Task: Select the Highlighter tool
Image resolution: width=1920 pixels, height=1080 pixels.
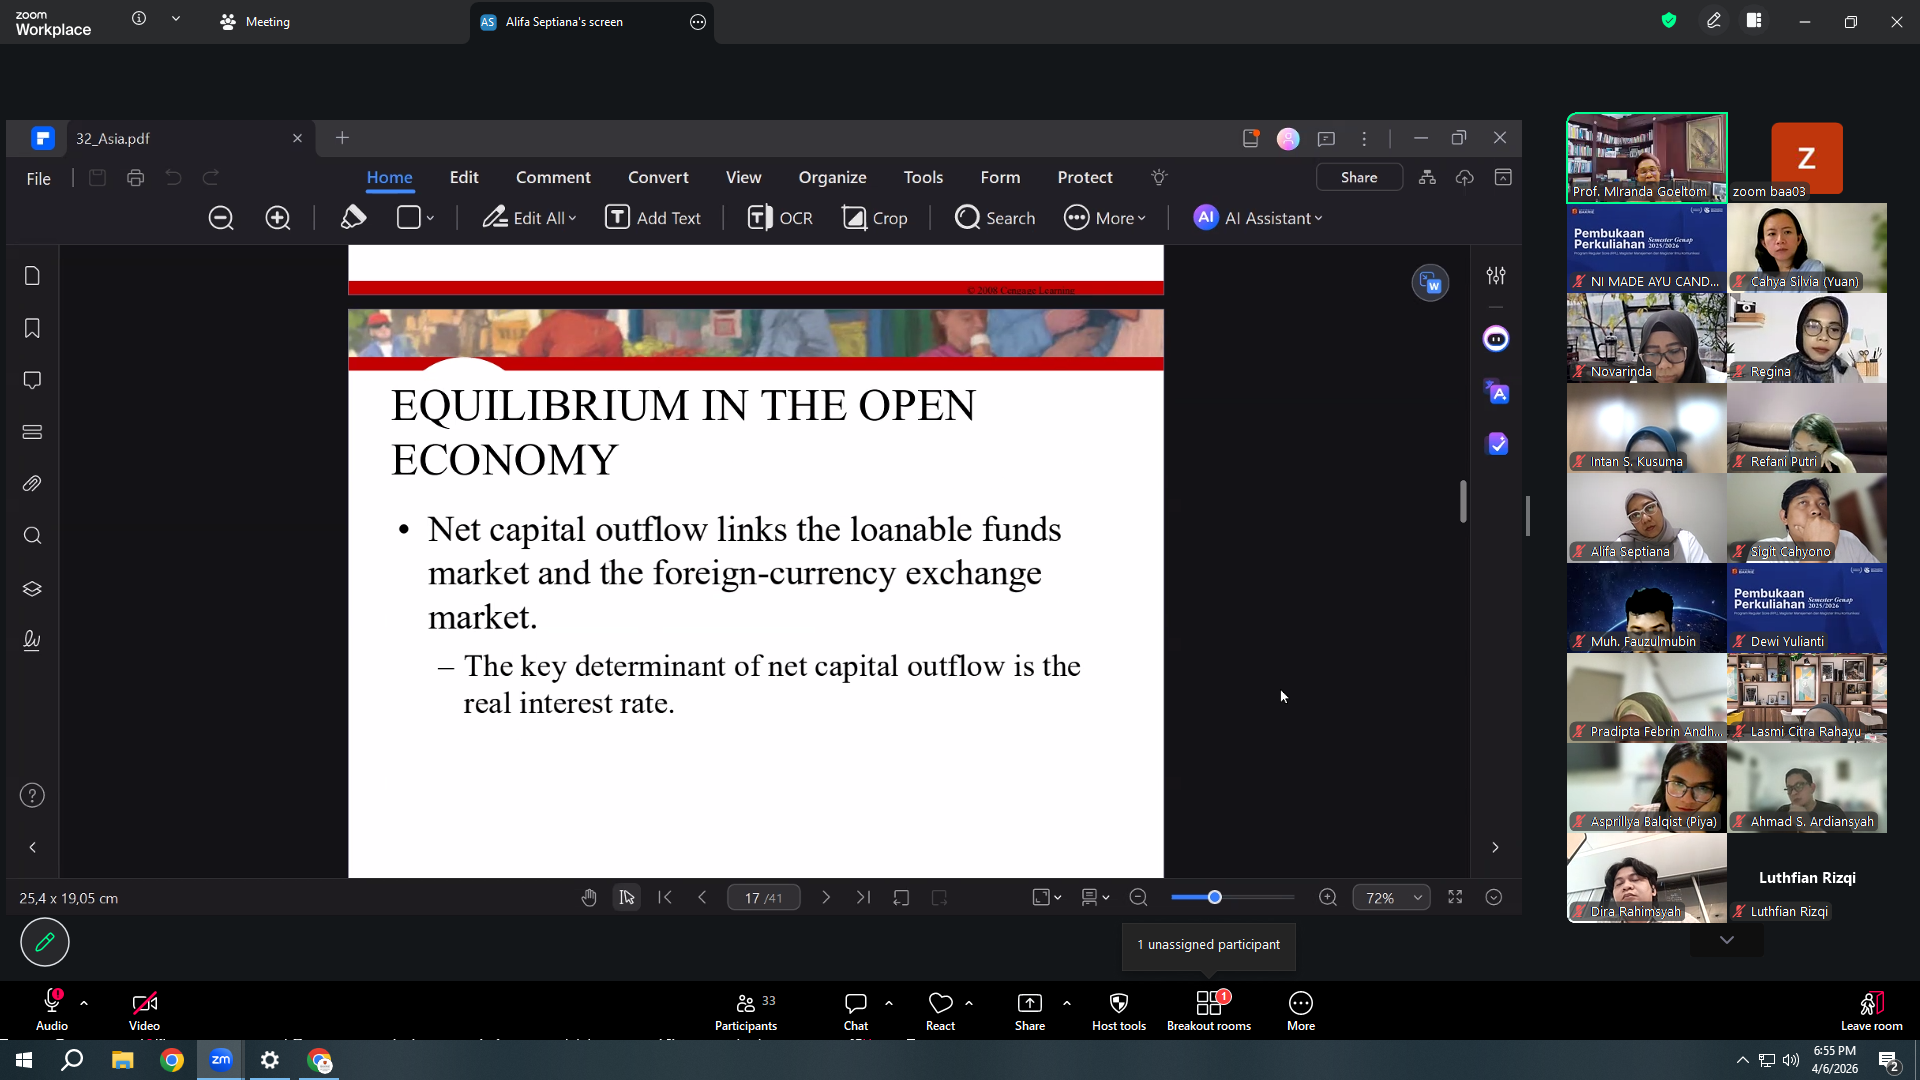Action: (x=353, y=218)
